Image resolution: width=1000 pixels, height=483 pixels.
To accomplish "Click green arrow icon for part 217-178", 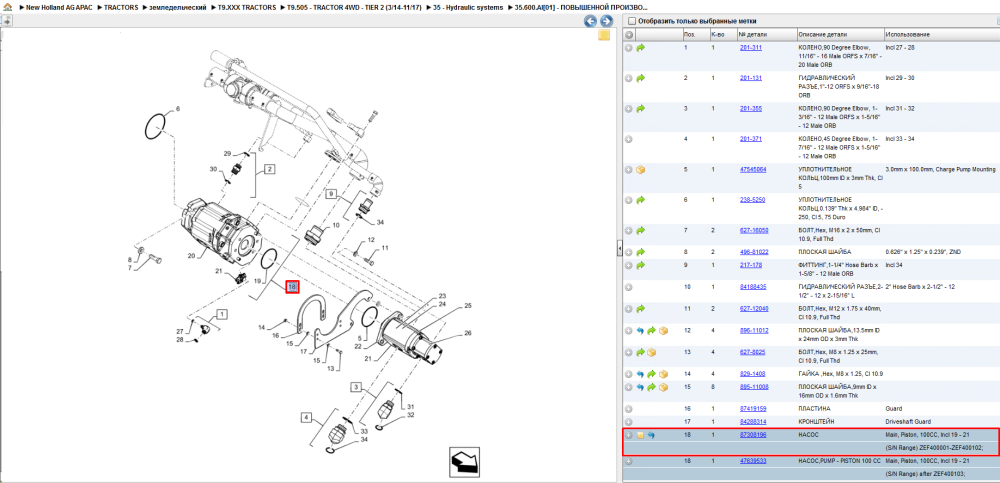I will click(641, 265).
